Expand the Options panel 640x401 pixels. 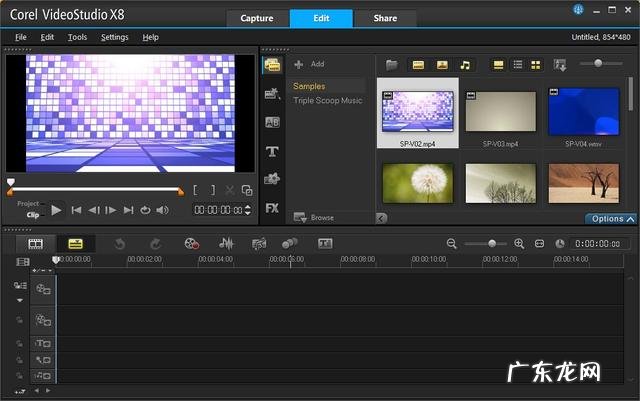(610, 218)
